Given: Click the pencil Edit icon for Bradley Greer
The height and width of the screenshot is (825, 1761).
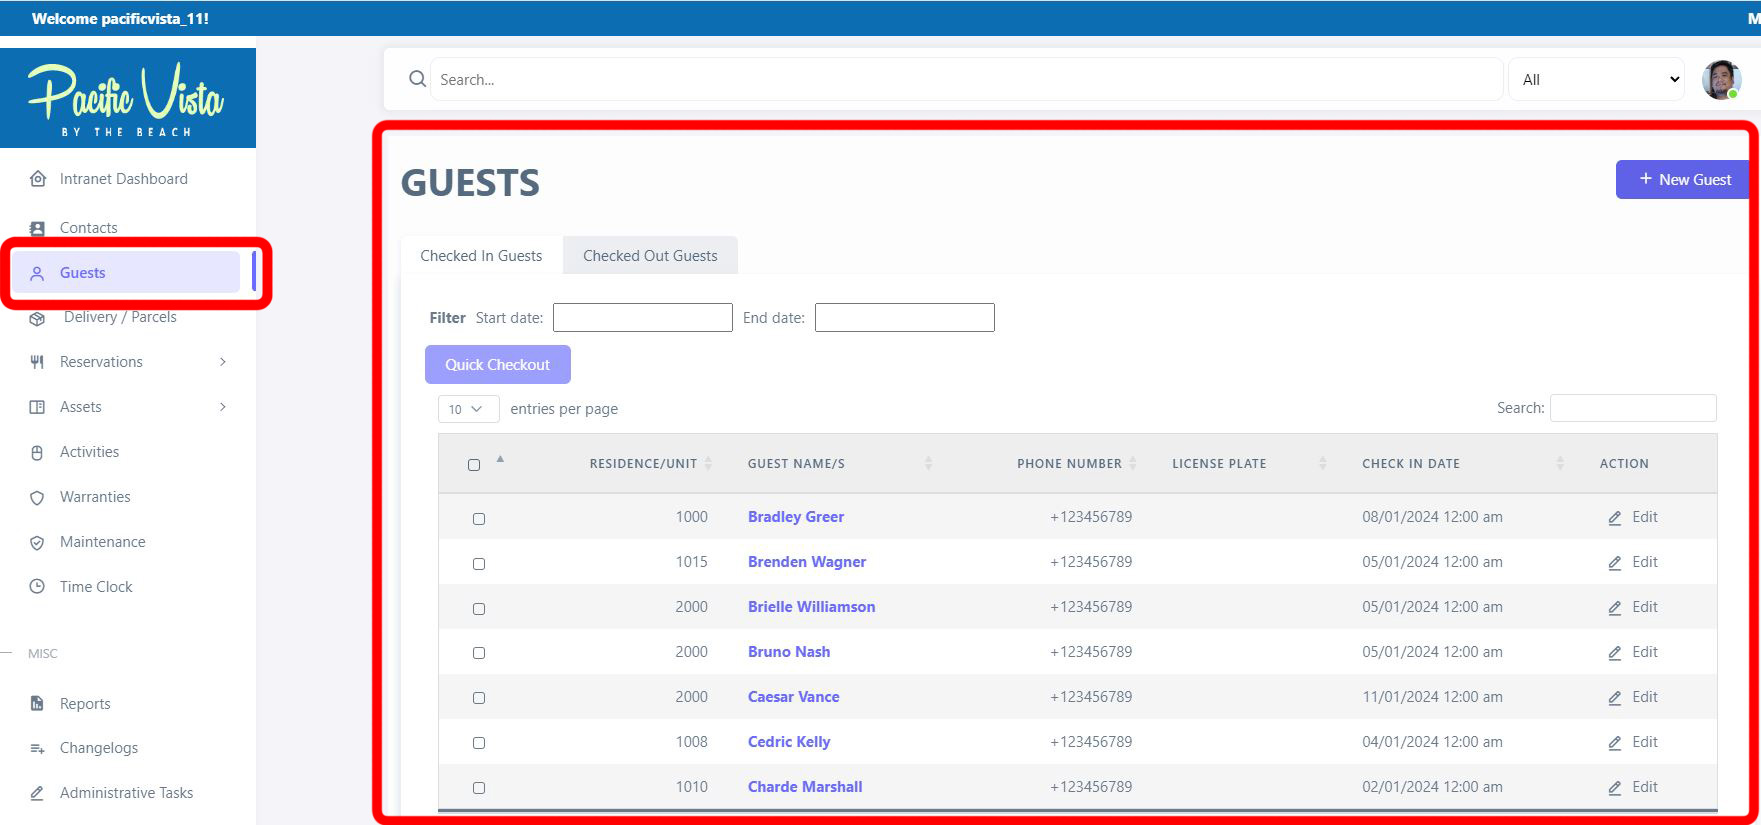Looking at the screenshot, I should [x=1614, y=518].
